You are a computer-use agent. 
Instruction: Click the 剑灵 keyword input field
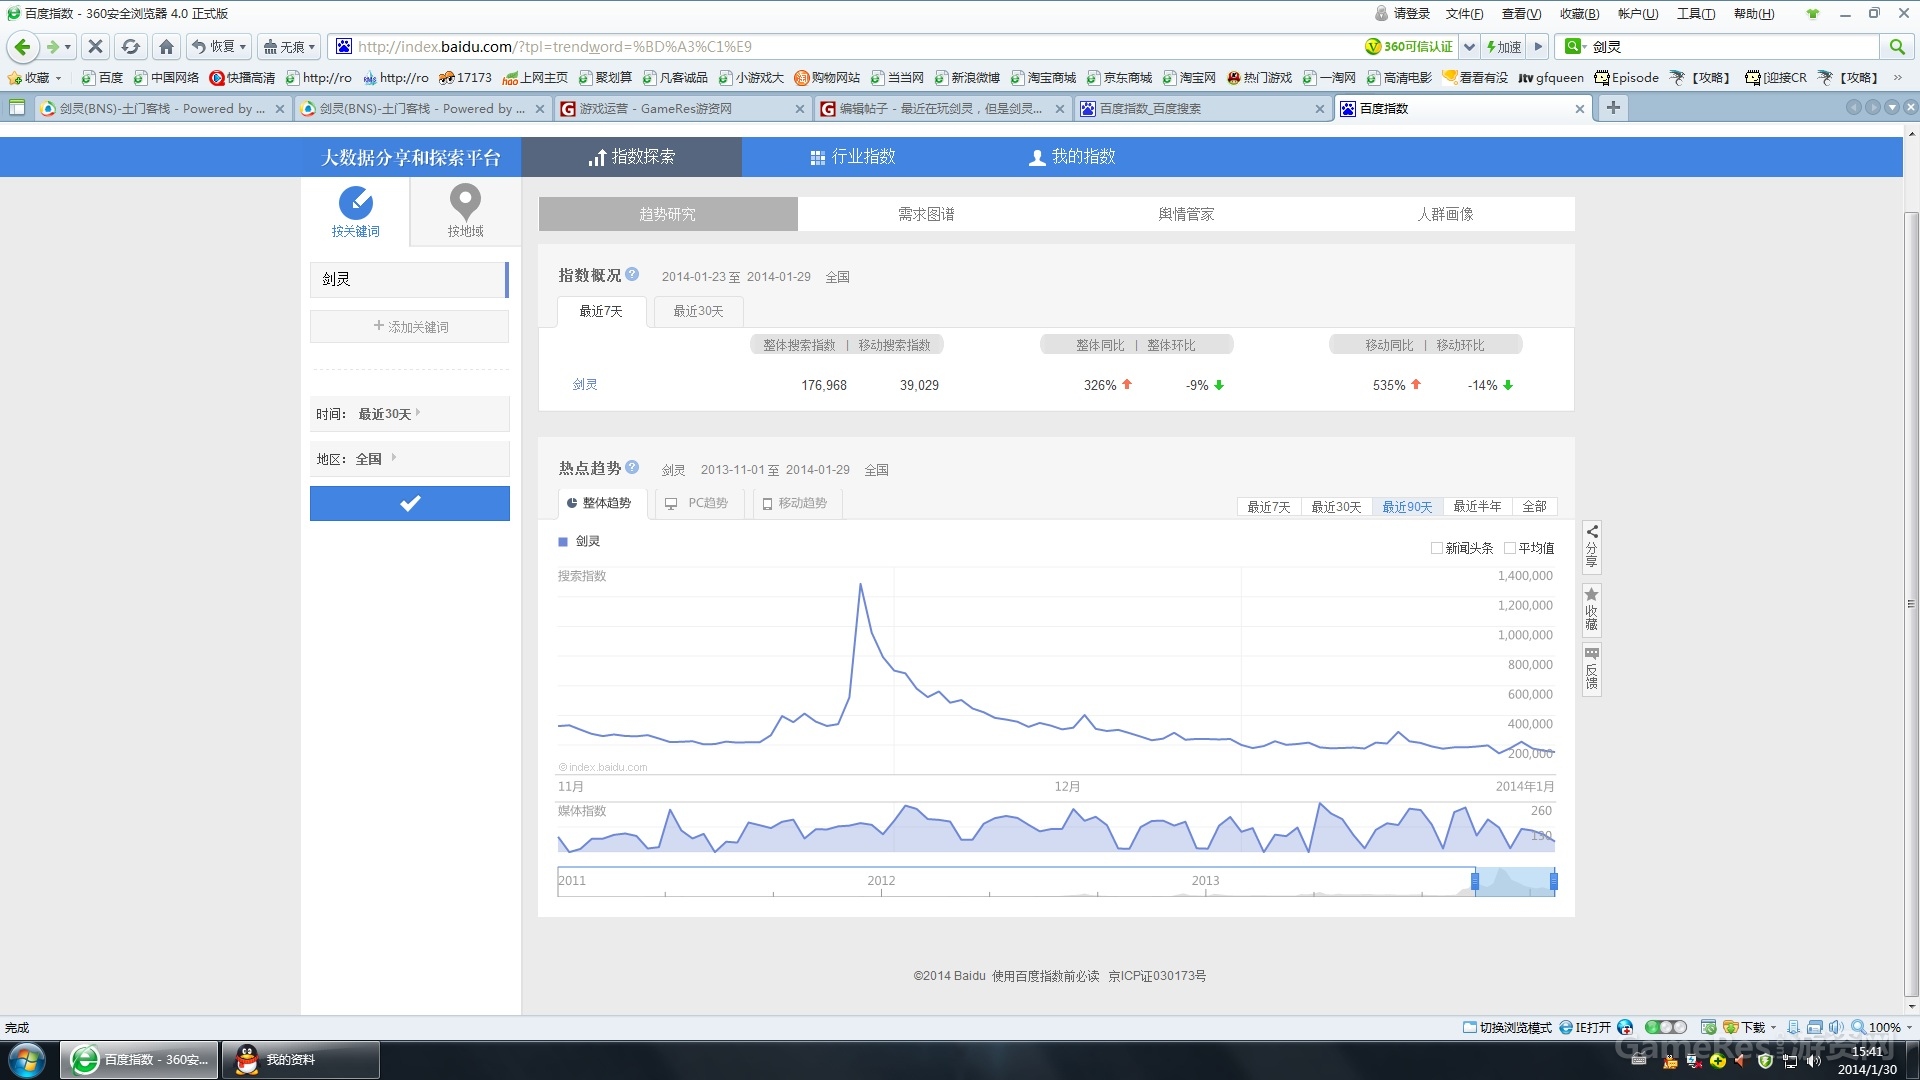(408, 280)
